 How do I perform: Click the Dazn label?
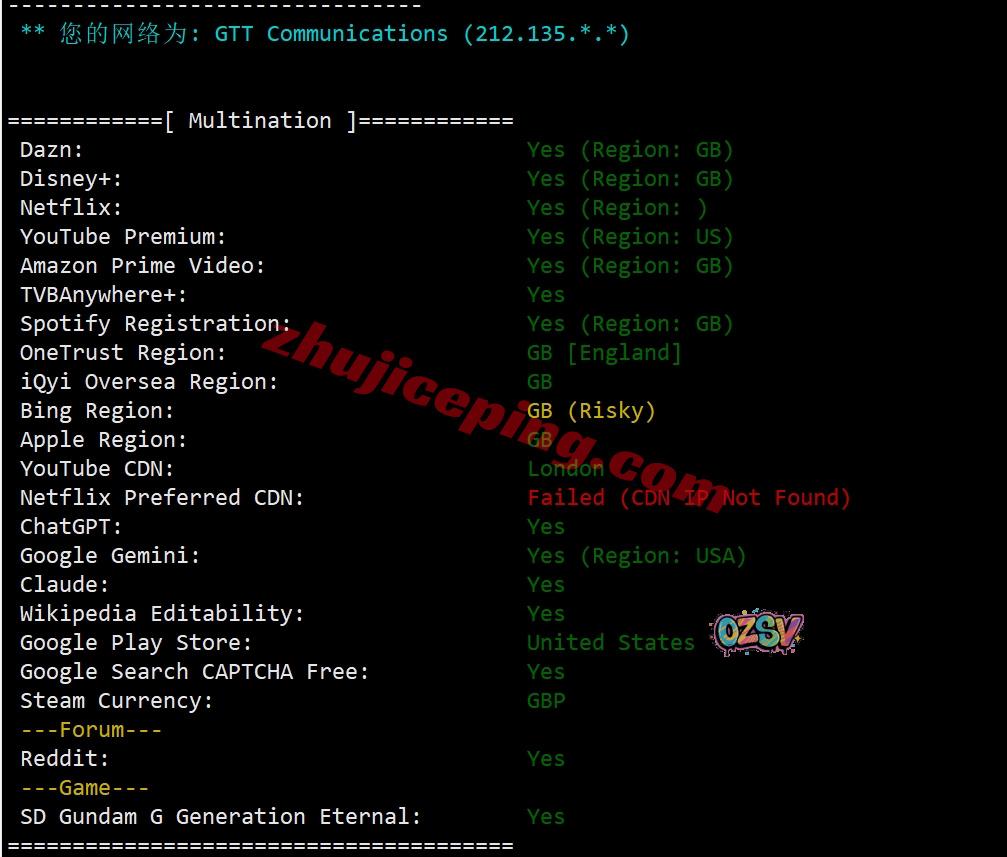pos(51,150)
